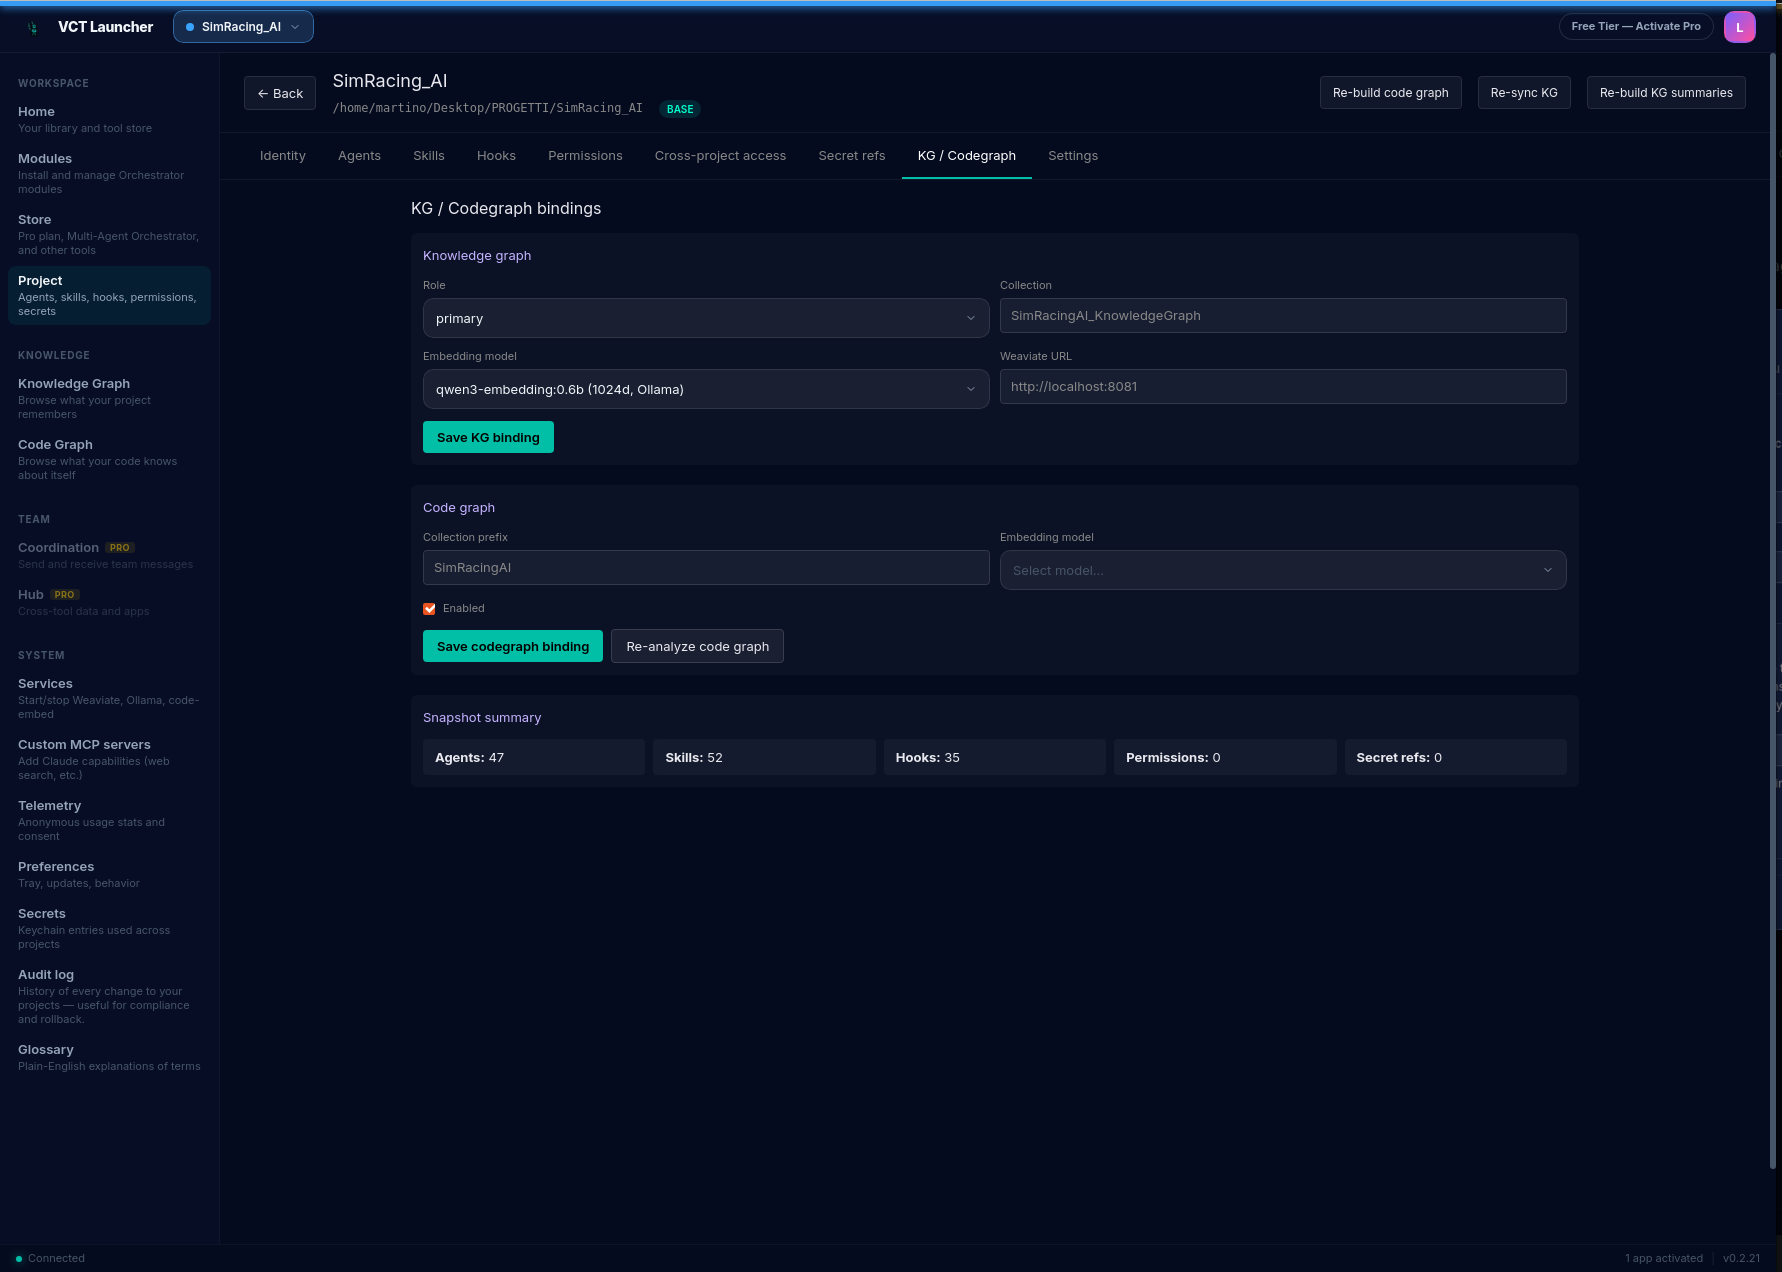Open Hub PRO sidebar item

pyautogui.click(x=109, y=602)
